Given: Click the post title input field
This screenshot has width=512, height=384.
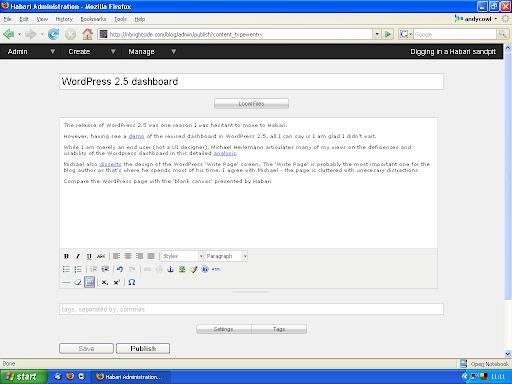Looking at the screenshot, I should point(251,81).
